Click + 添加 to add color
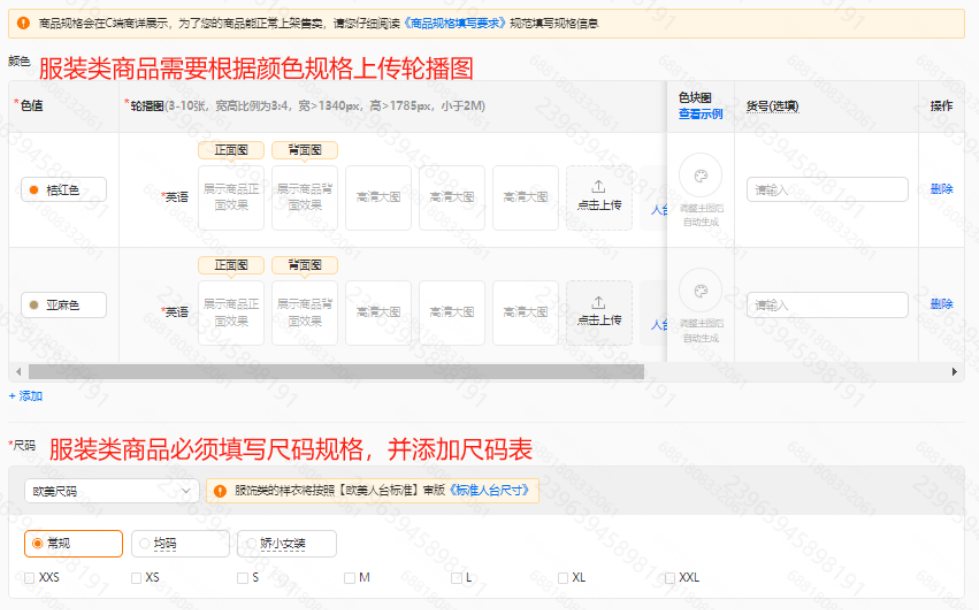 click(x=26, y=396)
